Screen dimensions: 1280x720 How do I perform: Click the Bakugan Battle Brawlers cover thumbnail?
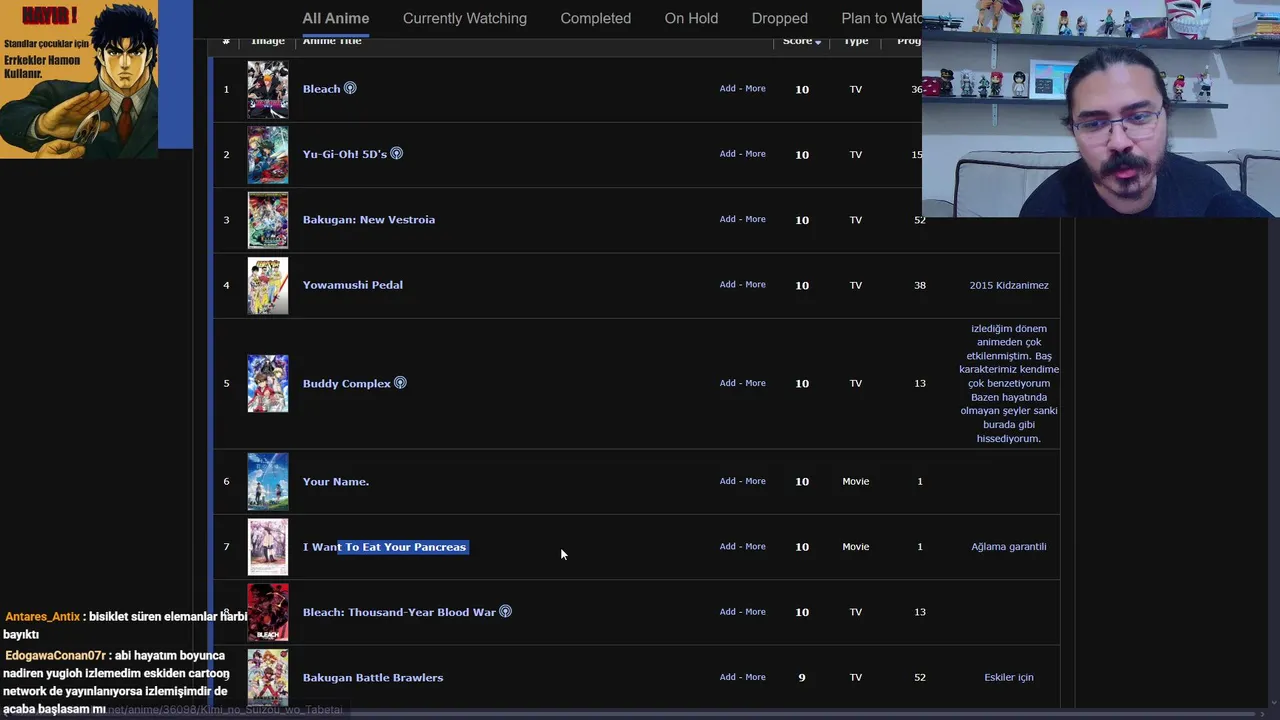tap(268, 677)
